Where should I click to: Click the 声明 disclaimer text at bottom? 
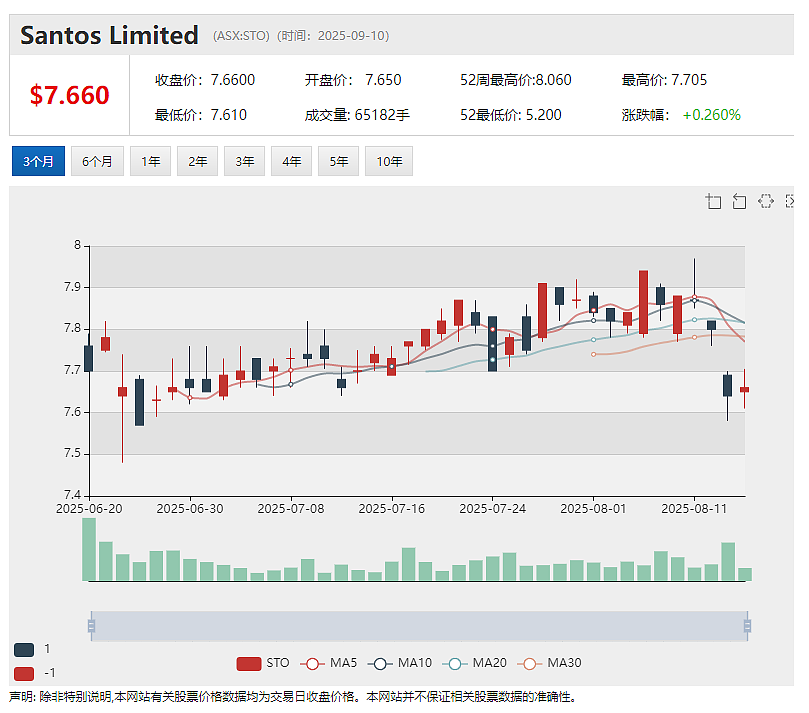coord(293,697)
